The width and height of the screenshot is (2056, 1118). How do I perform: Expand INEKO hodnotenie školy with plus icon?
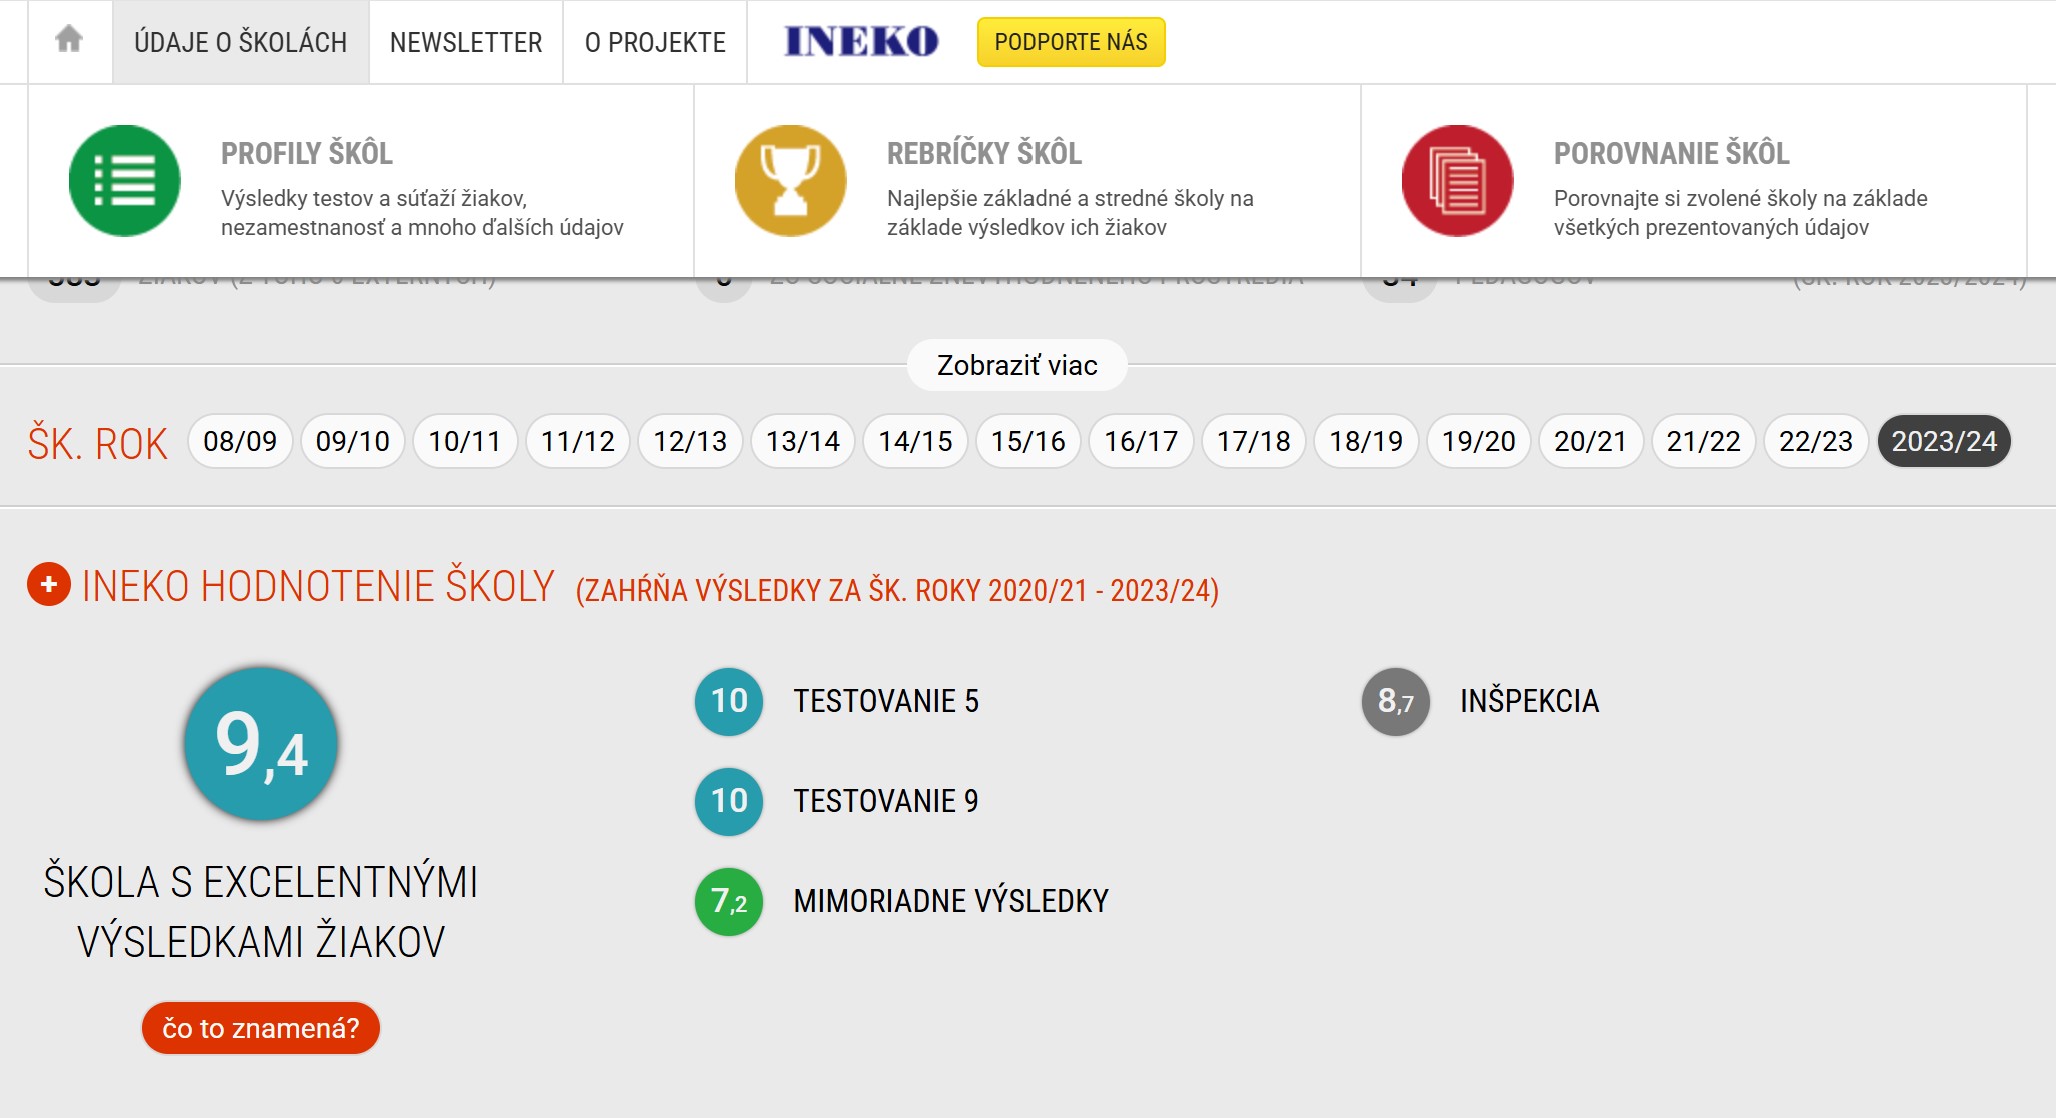point(49,585)
